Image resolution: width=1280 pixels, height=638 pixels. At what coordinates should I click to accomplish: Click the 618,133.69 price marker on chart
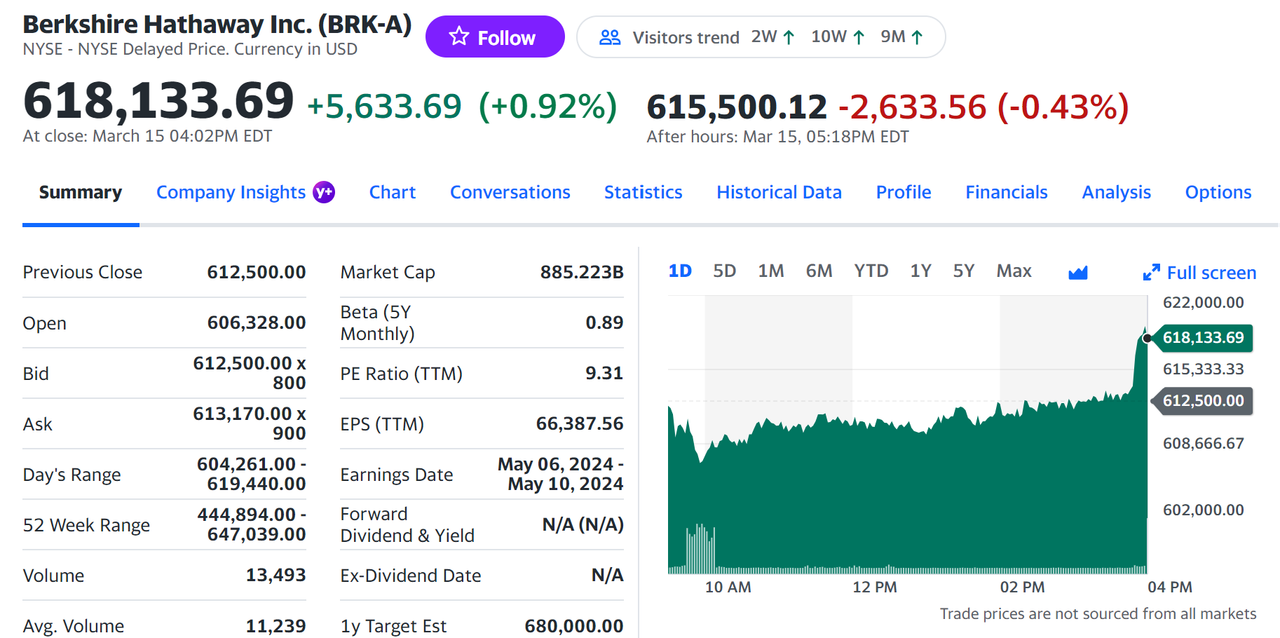pyautogui.click(x=1201, y=338)
